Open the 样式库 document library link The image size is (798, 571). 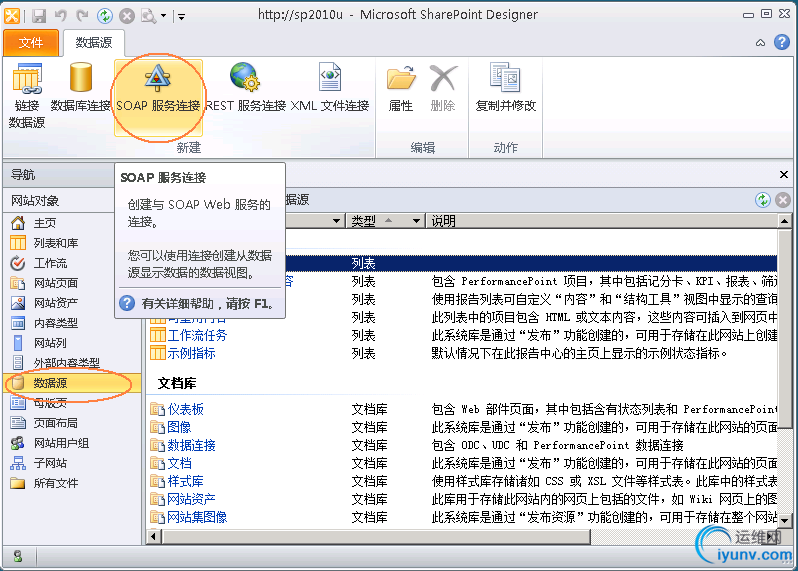(x=185, y=481)
